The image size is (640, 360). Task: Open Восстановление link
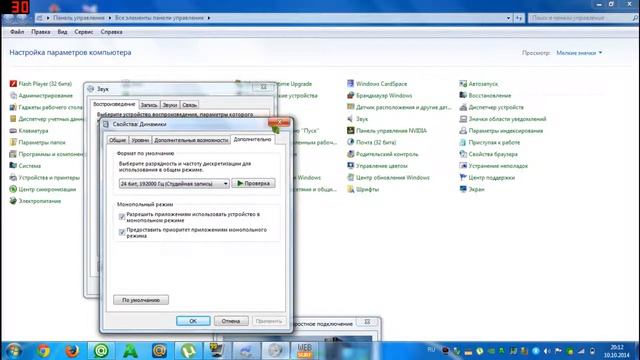coord(490,96)
